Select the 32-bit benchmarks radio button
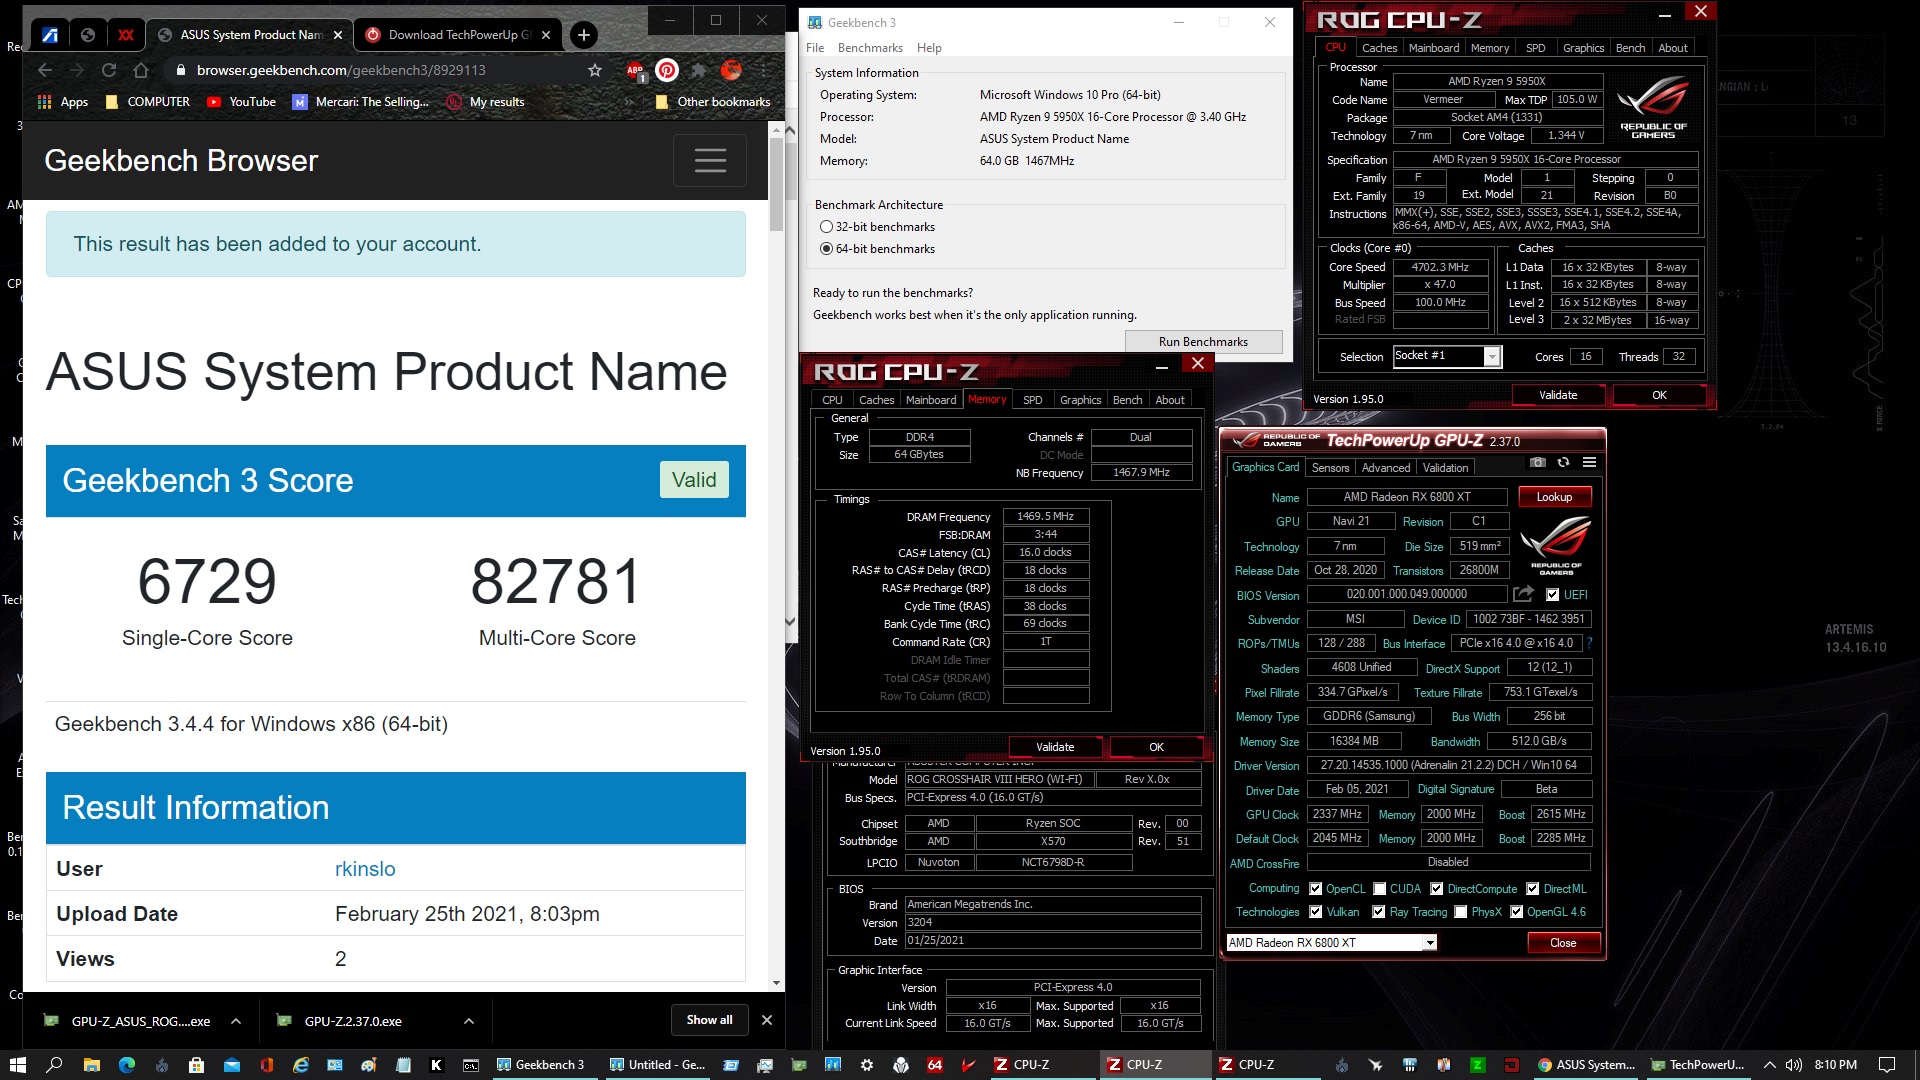Image resolution: width=1920 pixels, height=1080 pixels. pyautogui.click(x=826, y=227)
